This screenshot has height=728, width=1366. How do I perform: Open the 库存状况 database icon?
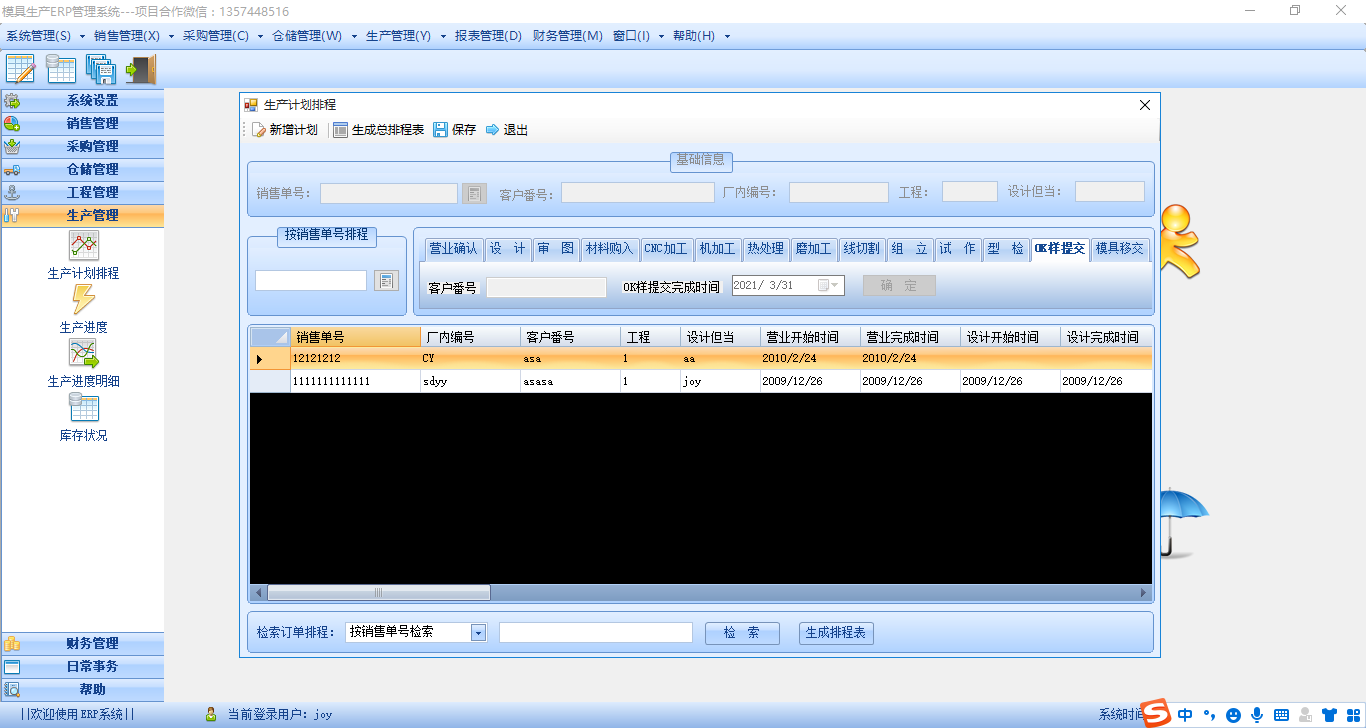[83, 407]
